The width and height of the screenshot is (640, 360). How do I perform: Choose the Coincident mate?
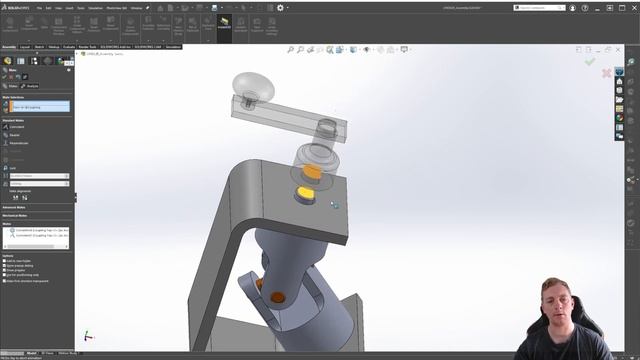coord(14,127)
